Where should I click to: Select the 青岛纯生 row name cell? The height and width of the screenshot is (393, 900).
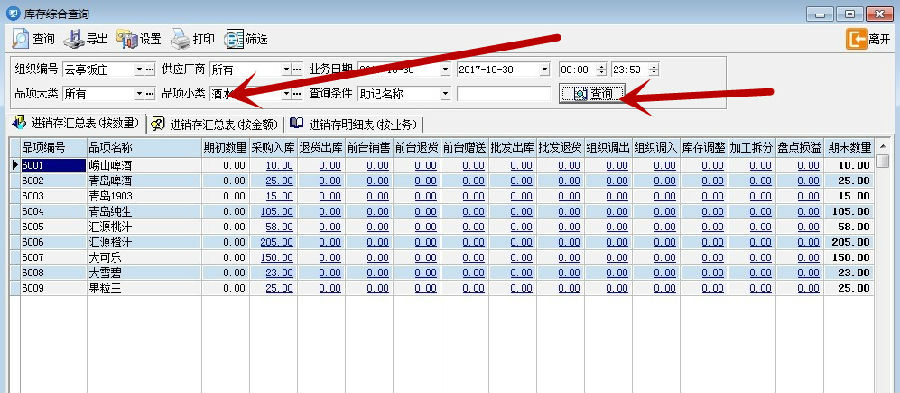[144, 211]
